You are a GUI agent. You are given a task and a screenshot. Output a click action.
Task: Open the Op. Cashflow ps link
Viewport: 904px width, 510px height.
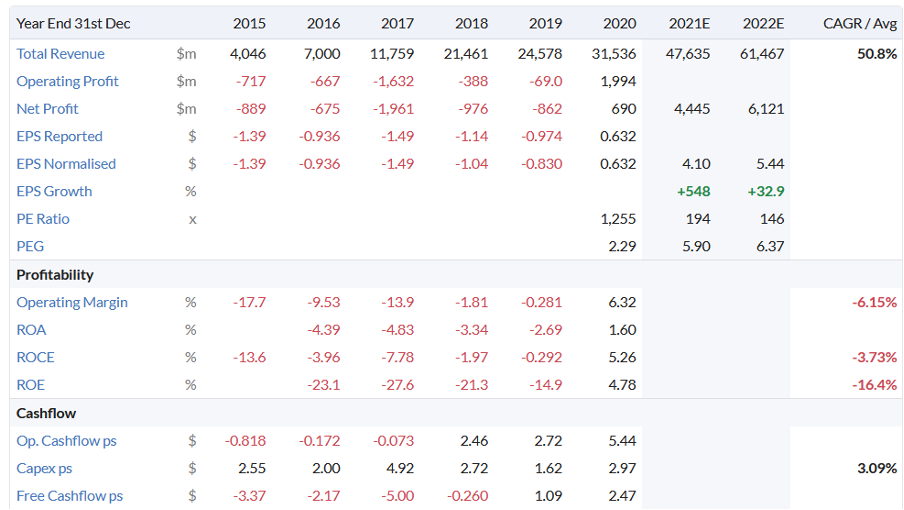(66, 440)
